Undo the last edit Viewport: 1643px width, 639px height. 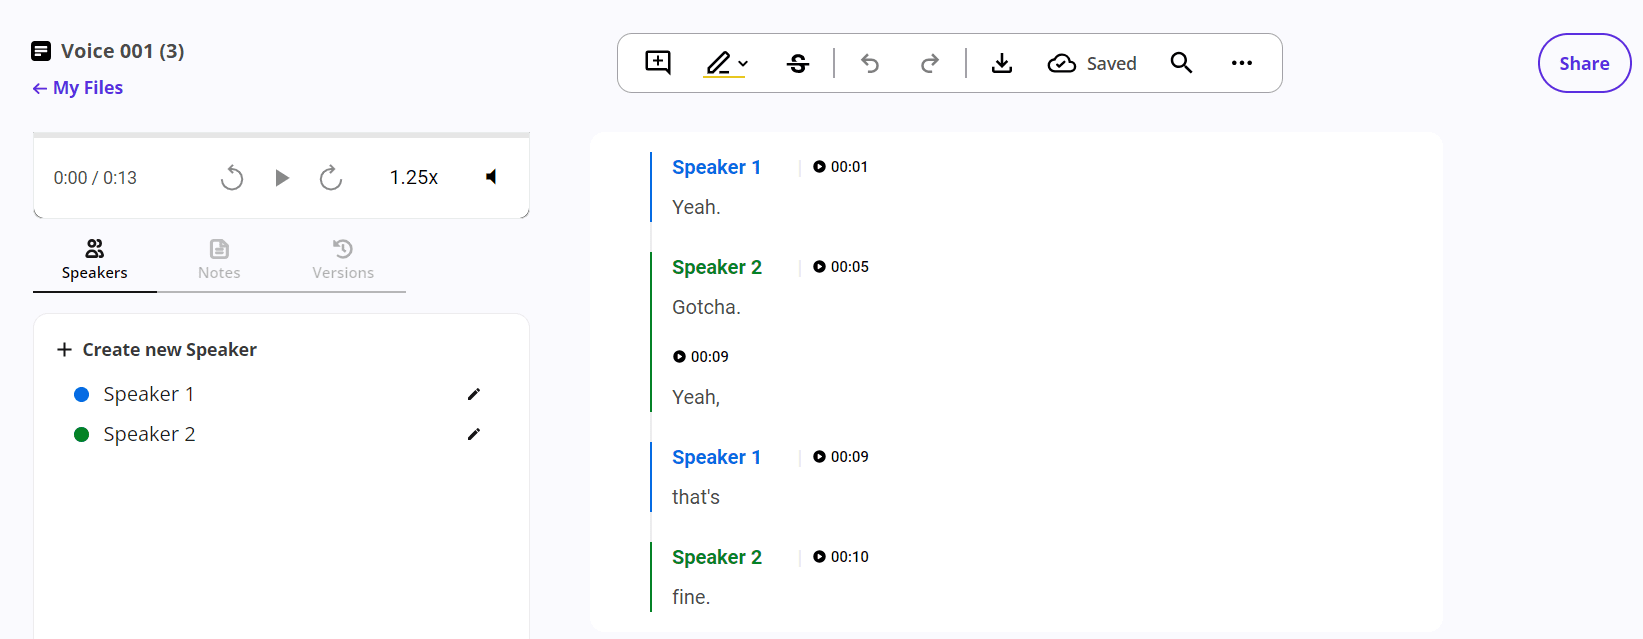coord(870,63)
